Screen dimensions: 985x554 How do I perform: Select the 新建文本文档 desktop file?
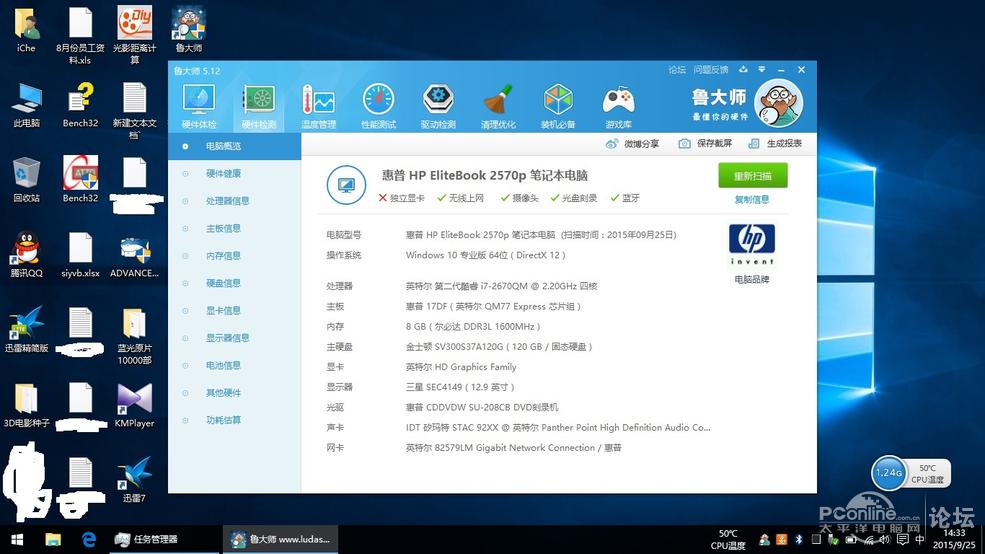point(134,111)
